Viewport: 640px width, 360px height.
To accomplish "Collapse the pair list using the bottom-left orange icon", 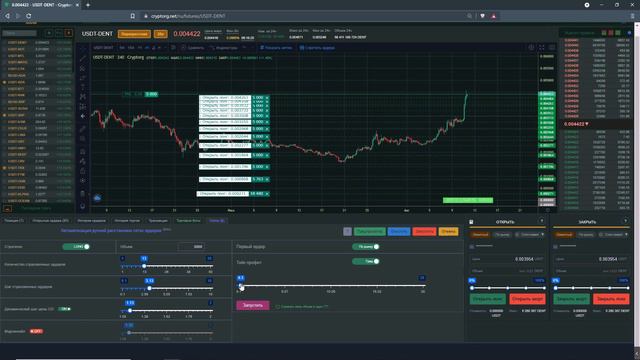I will point(7,209).
